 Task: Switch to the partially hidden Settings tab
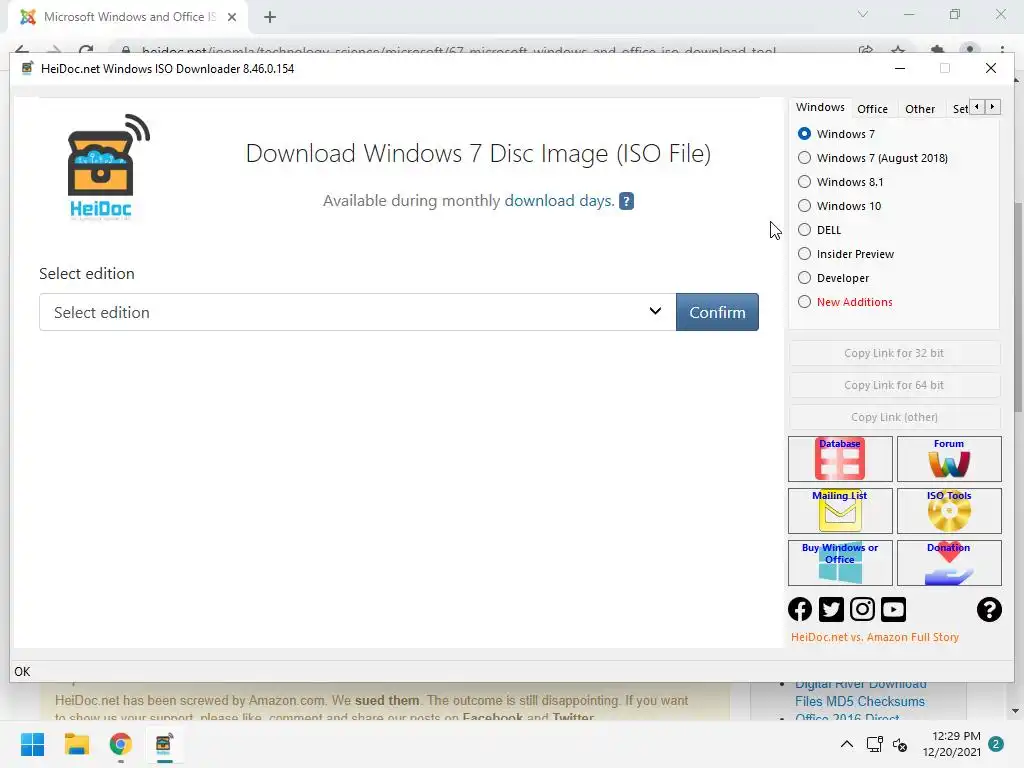point(959,109)
